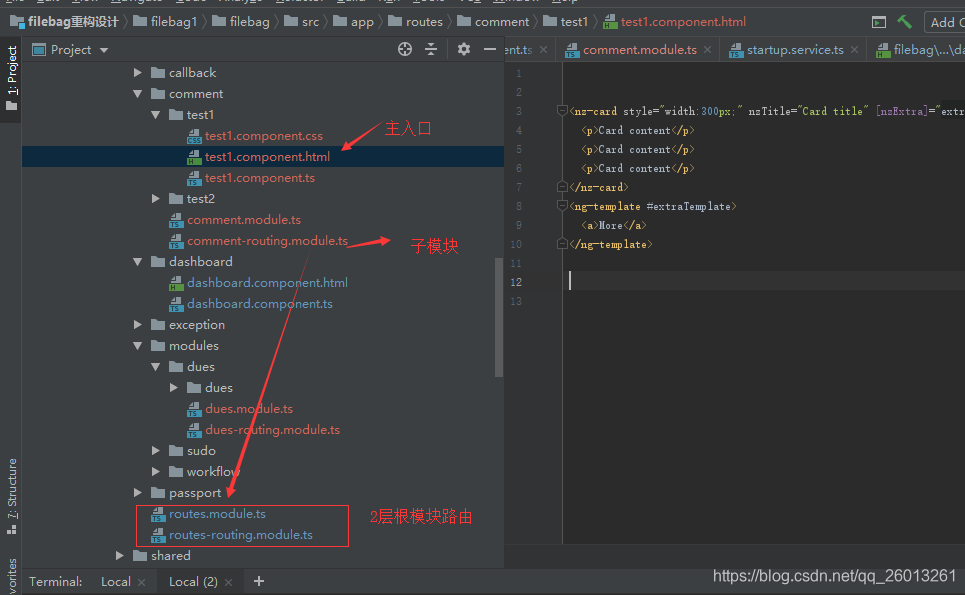Expand the callback folder

[x=138, y=73]
